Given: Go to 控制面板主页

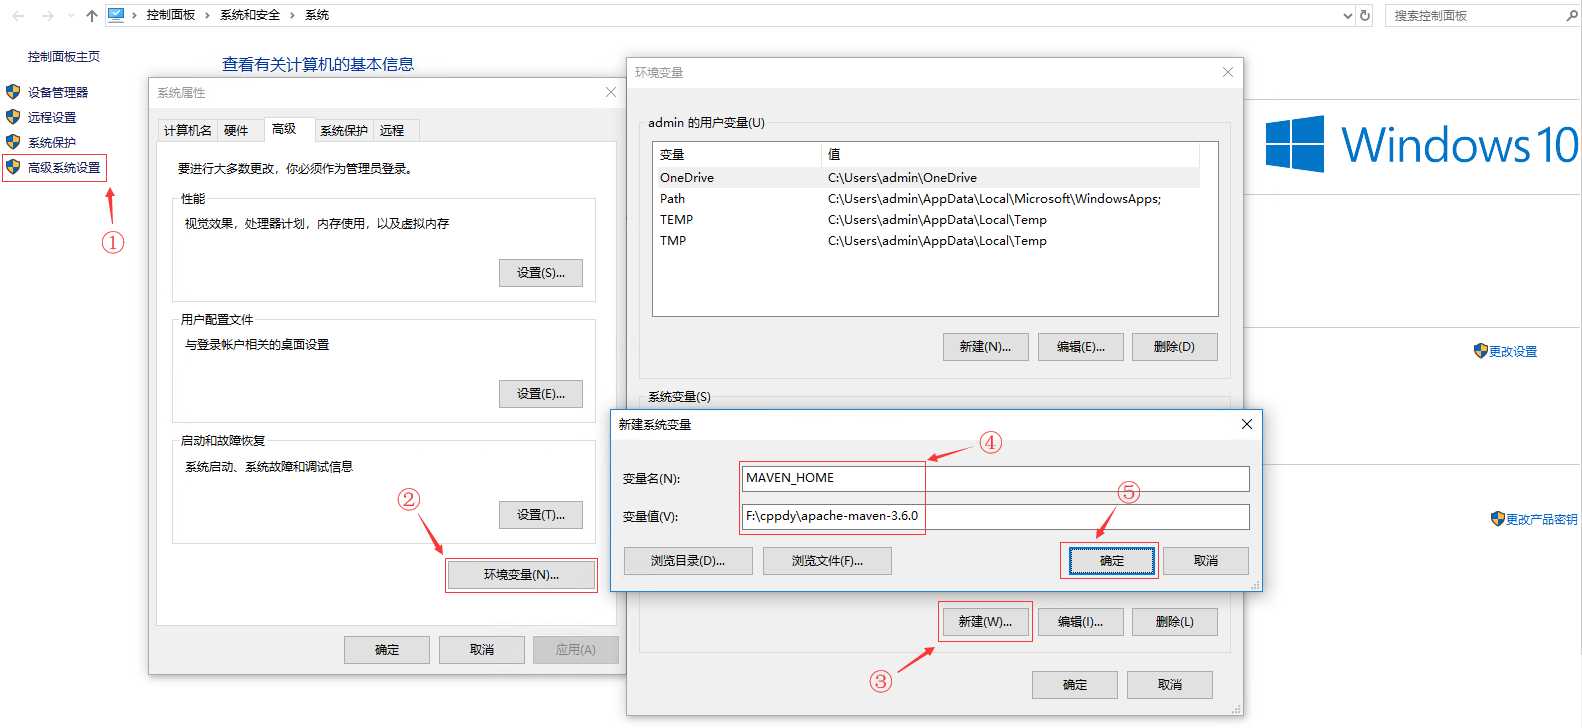Looking at the screenshot, I should 64,56.
